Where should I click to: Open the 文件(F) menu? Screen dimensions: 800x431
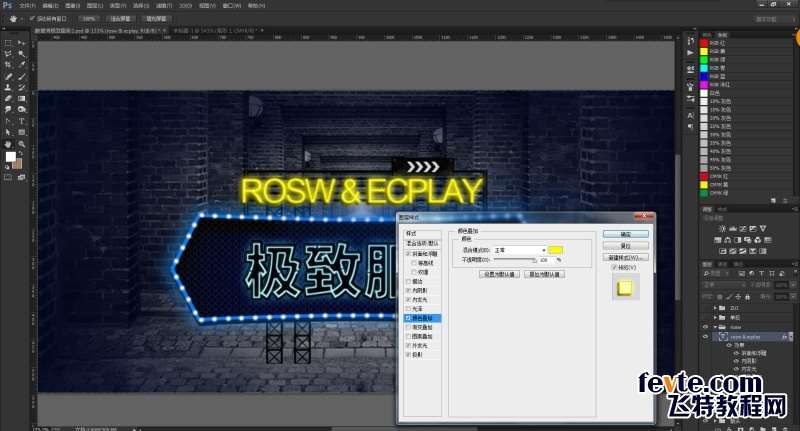[27, 6]
